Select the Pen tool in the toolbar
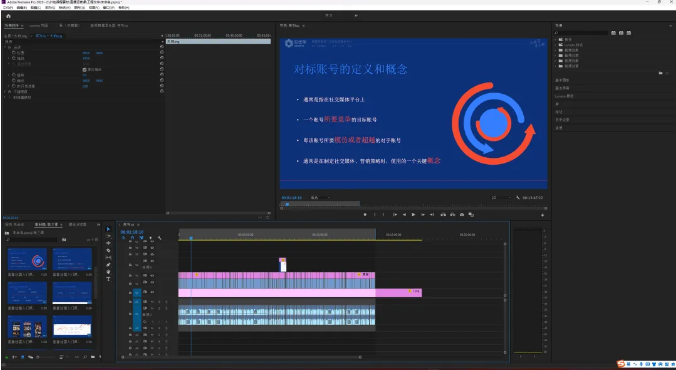The image size is (676, 370). tap(108, 265)
